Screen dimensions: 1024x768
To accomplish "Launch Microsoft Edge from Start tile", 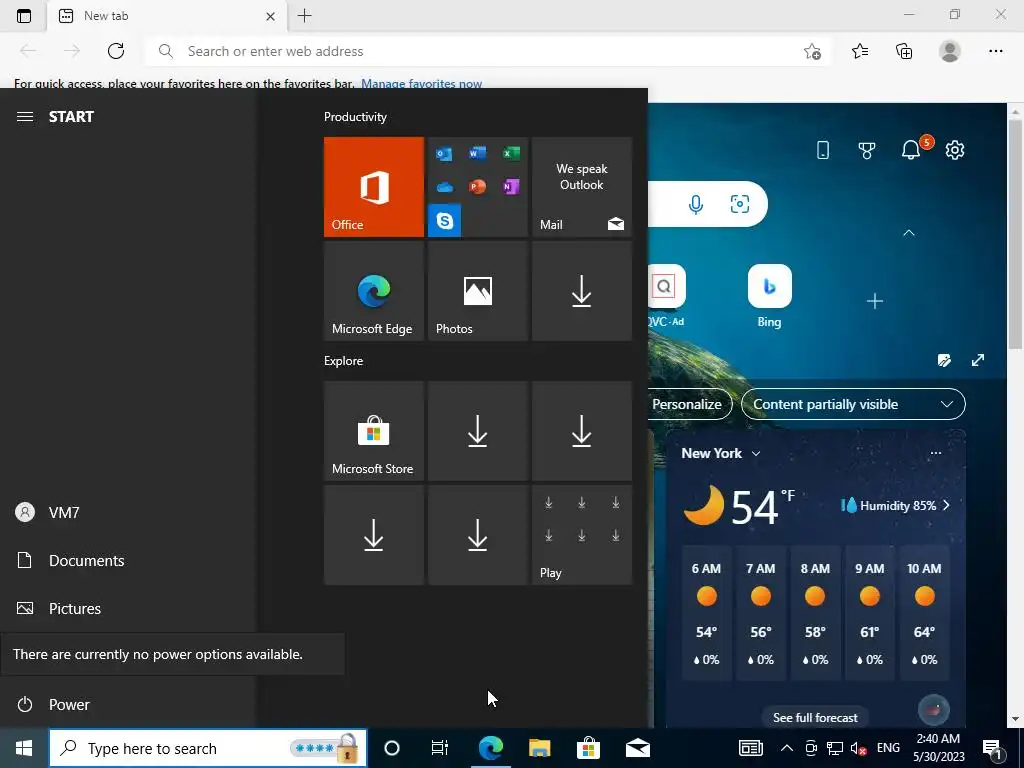I will pos(374,291).
